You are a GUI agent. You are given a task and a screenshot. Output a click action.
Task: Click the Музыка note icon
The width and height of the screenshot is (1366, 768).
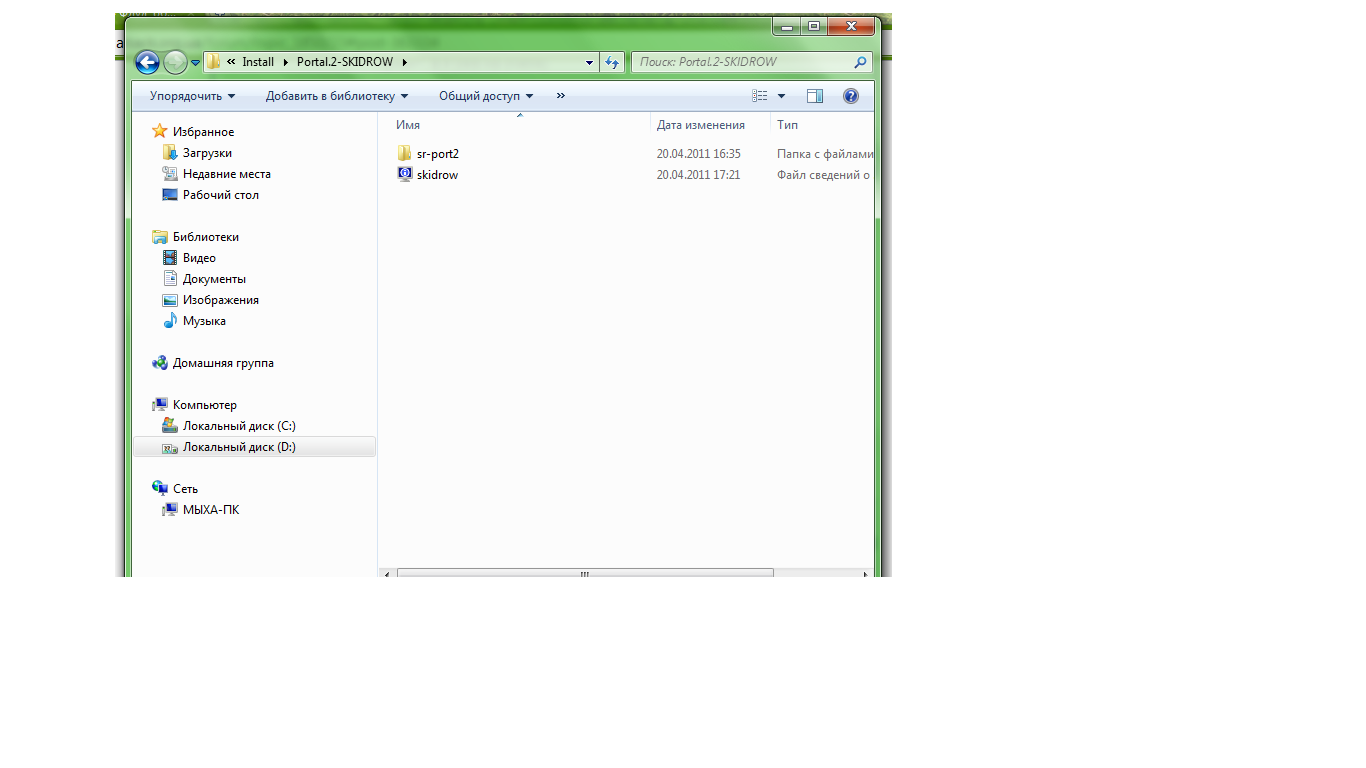point(170,321)
